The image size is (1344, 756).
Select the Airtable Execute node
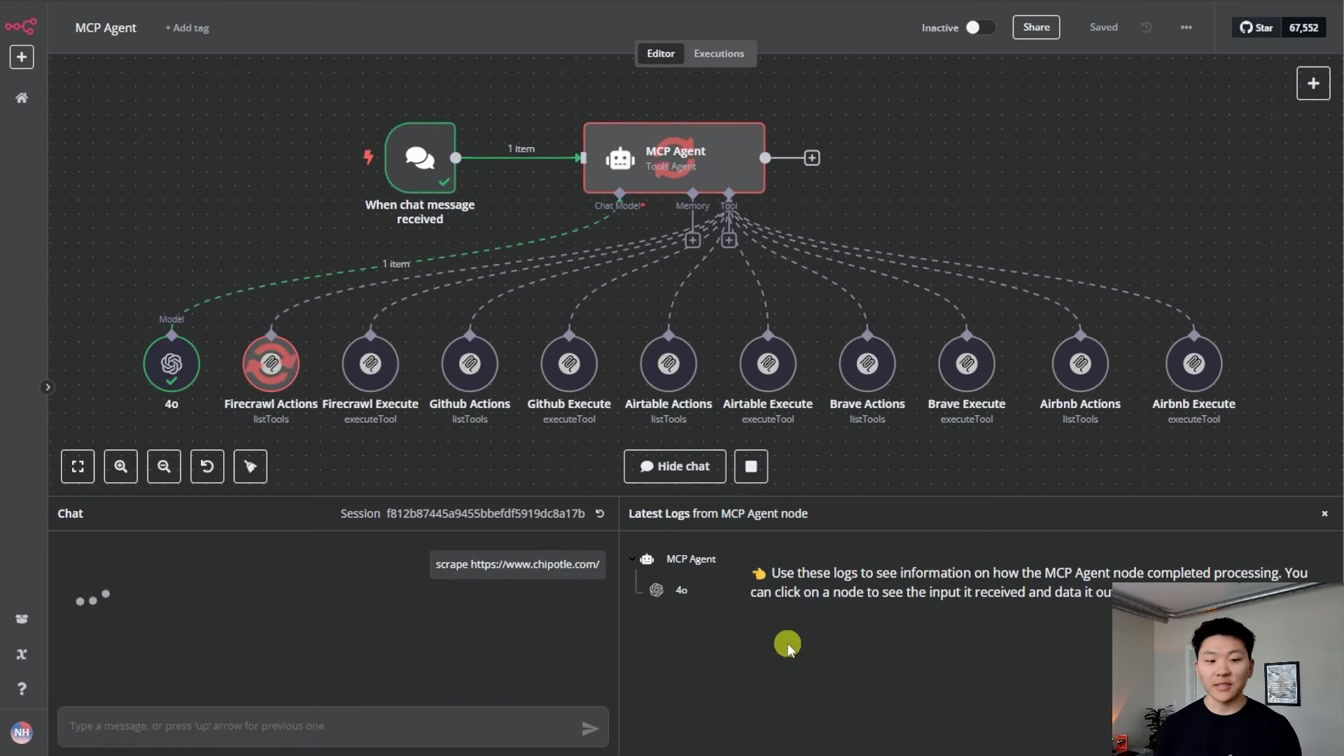coord(768,364)
